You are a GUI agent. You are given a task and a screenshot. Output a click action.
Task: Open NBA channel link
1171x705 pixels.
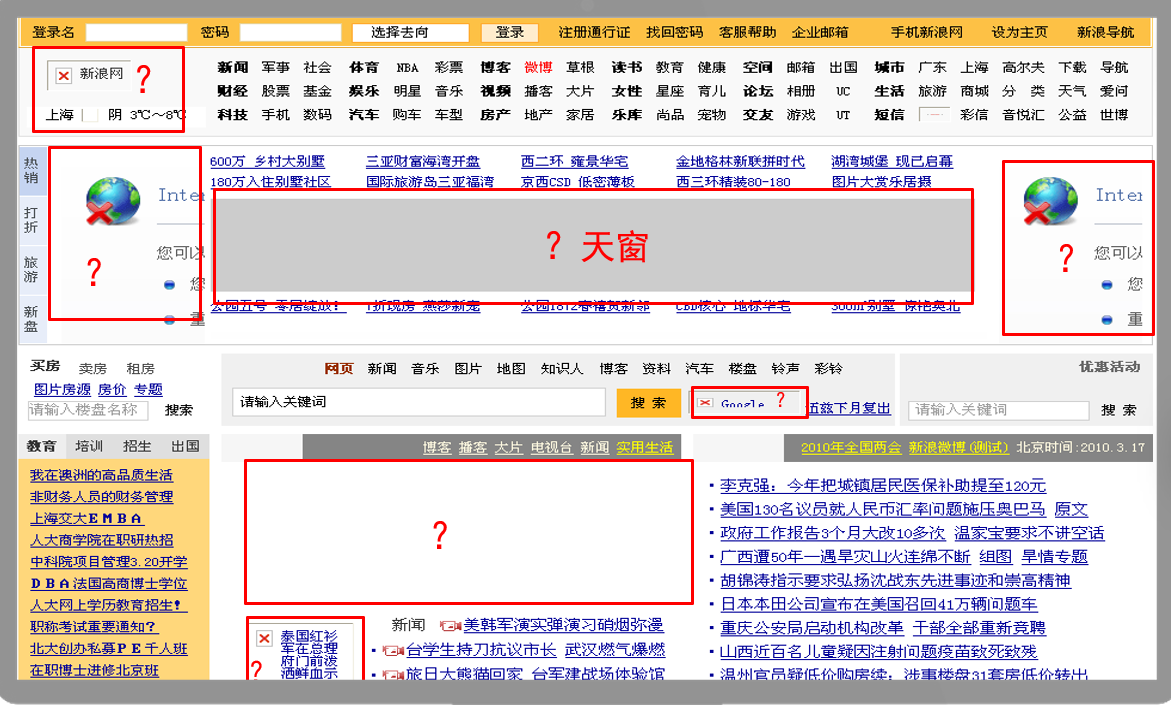[x=407, y=67]
